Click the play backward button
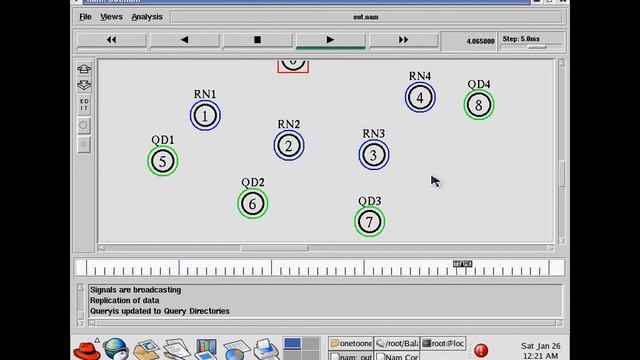Viewport: 640px width, 360px height. (184, 40)
